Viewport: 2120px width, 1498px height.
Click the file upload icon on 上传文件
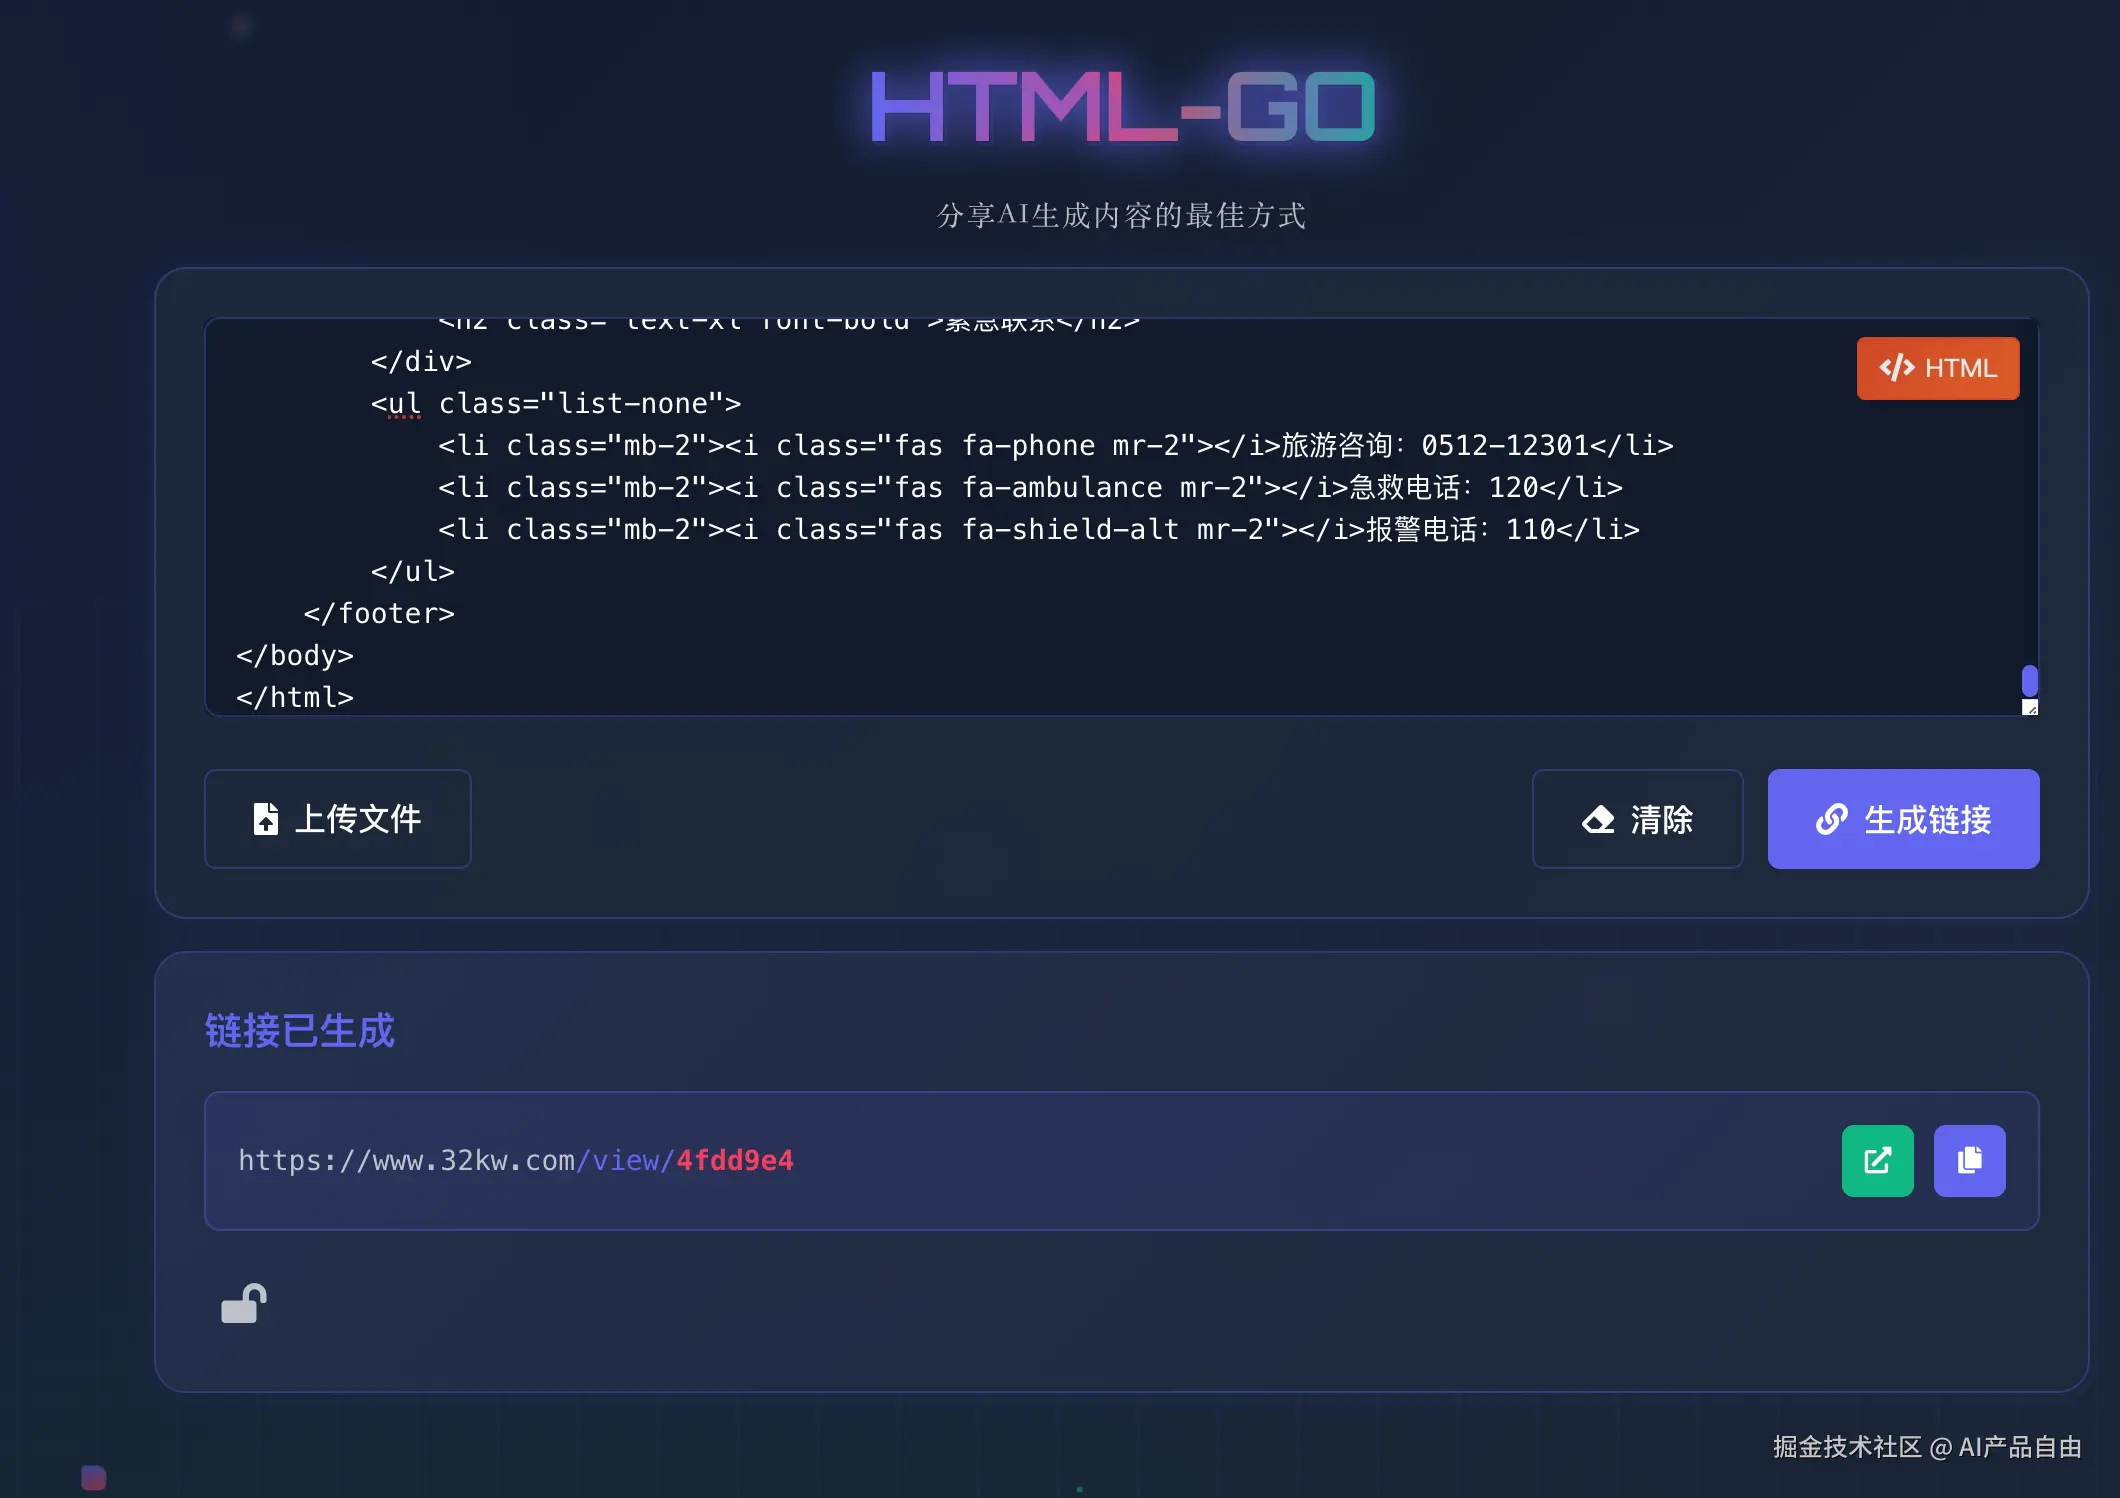click(265, 819)
